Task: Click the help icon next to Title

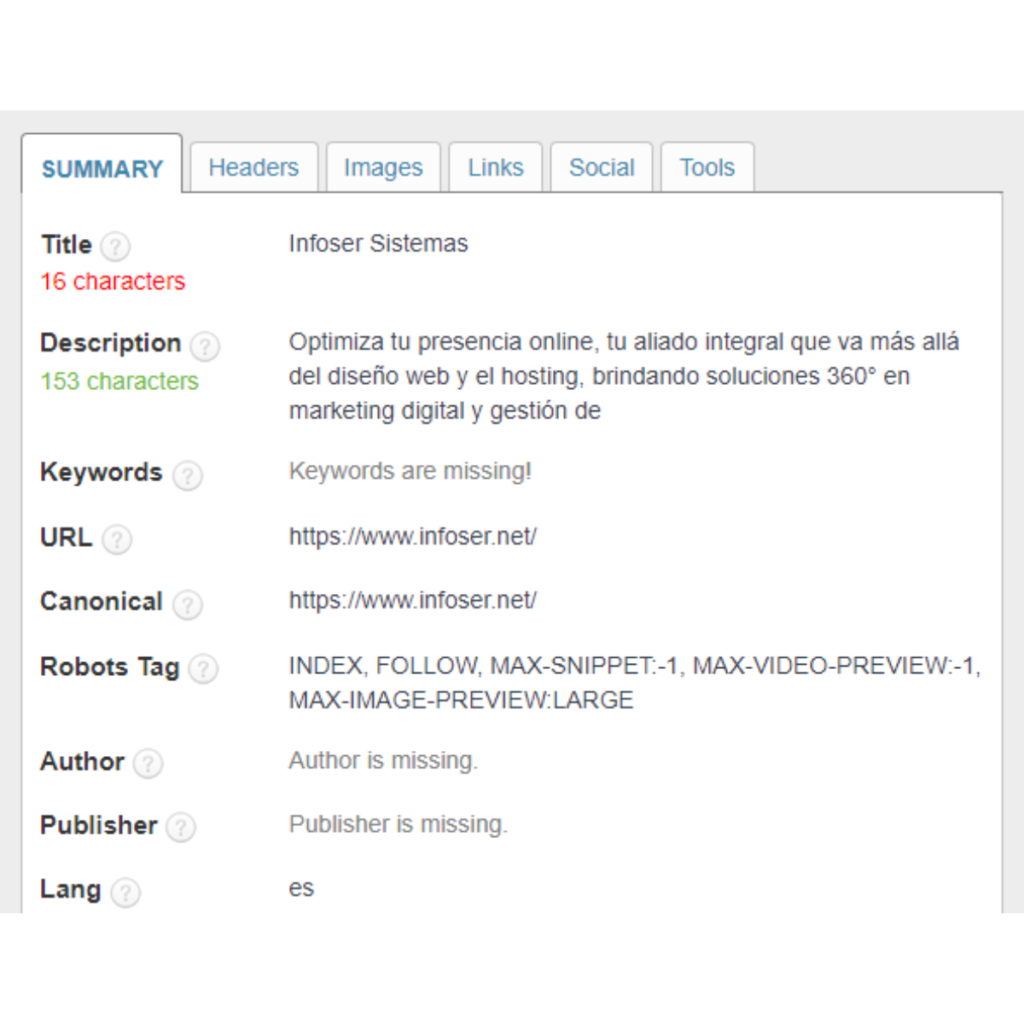Action: (x=116, y=247)
